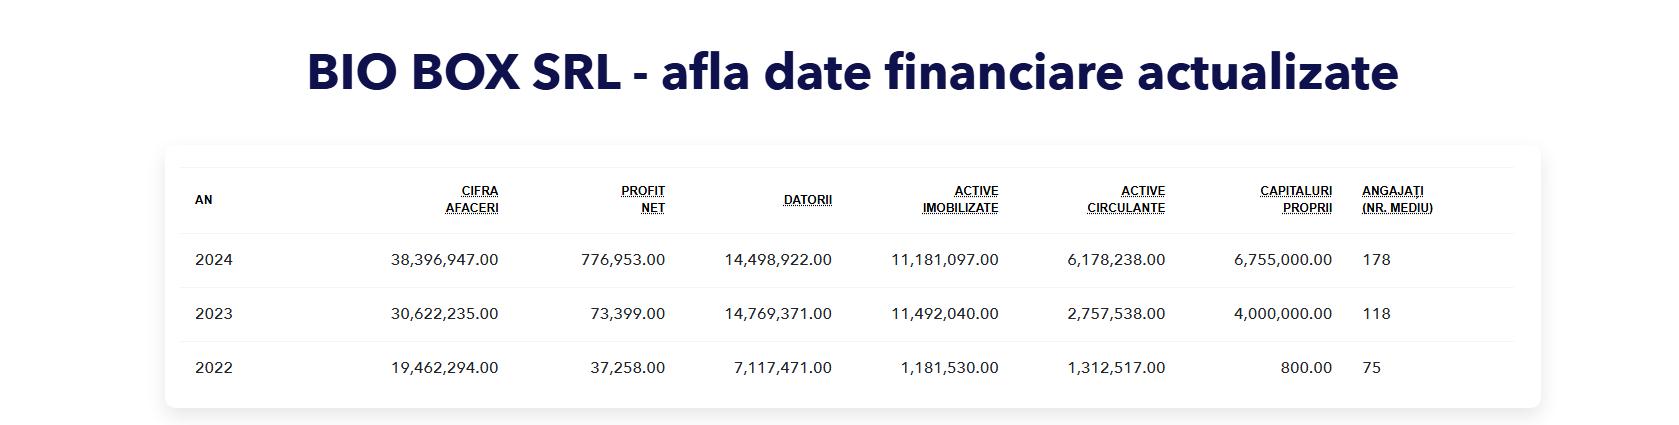Click the 6,178,238.00 current assets value
The width and height of the screenshot is (1679, 425).
click(x=1116, y=260)
